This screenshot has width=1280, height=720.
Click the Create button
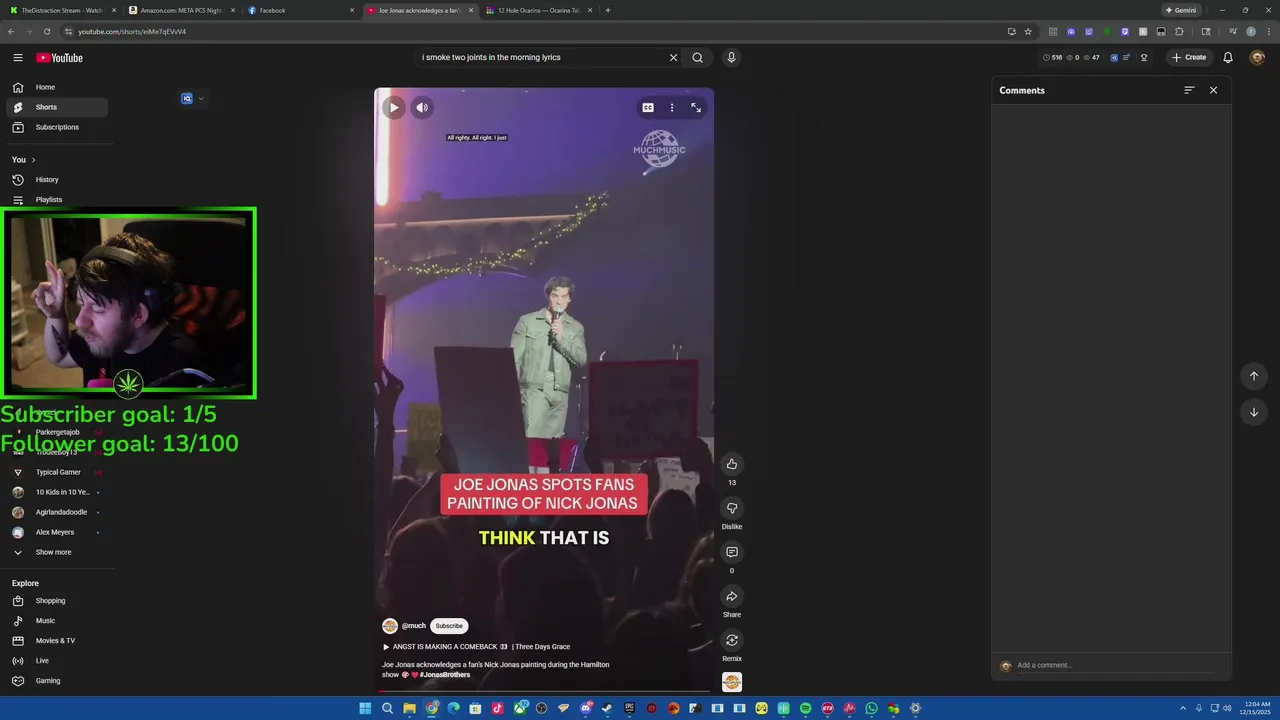(x=1189, y=58)
